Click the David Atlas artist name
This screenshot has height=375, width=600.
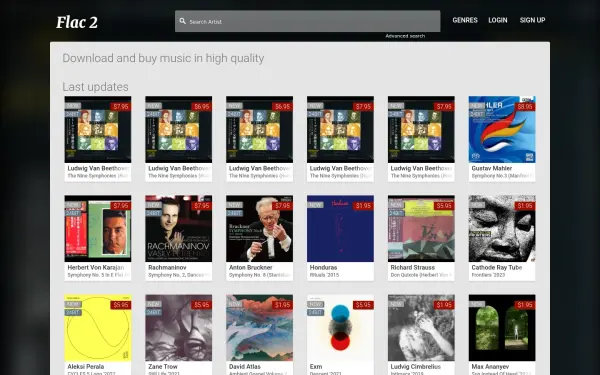pos(245,367)
